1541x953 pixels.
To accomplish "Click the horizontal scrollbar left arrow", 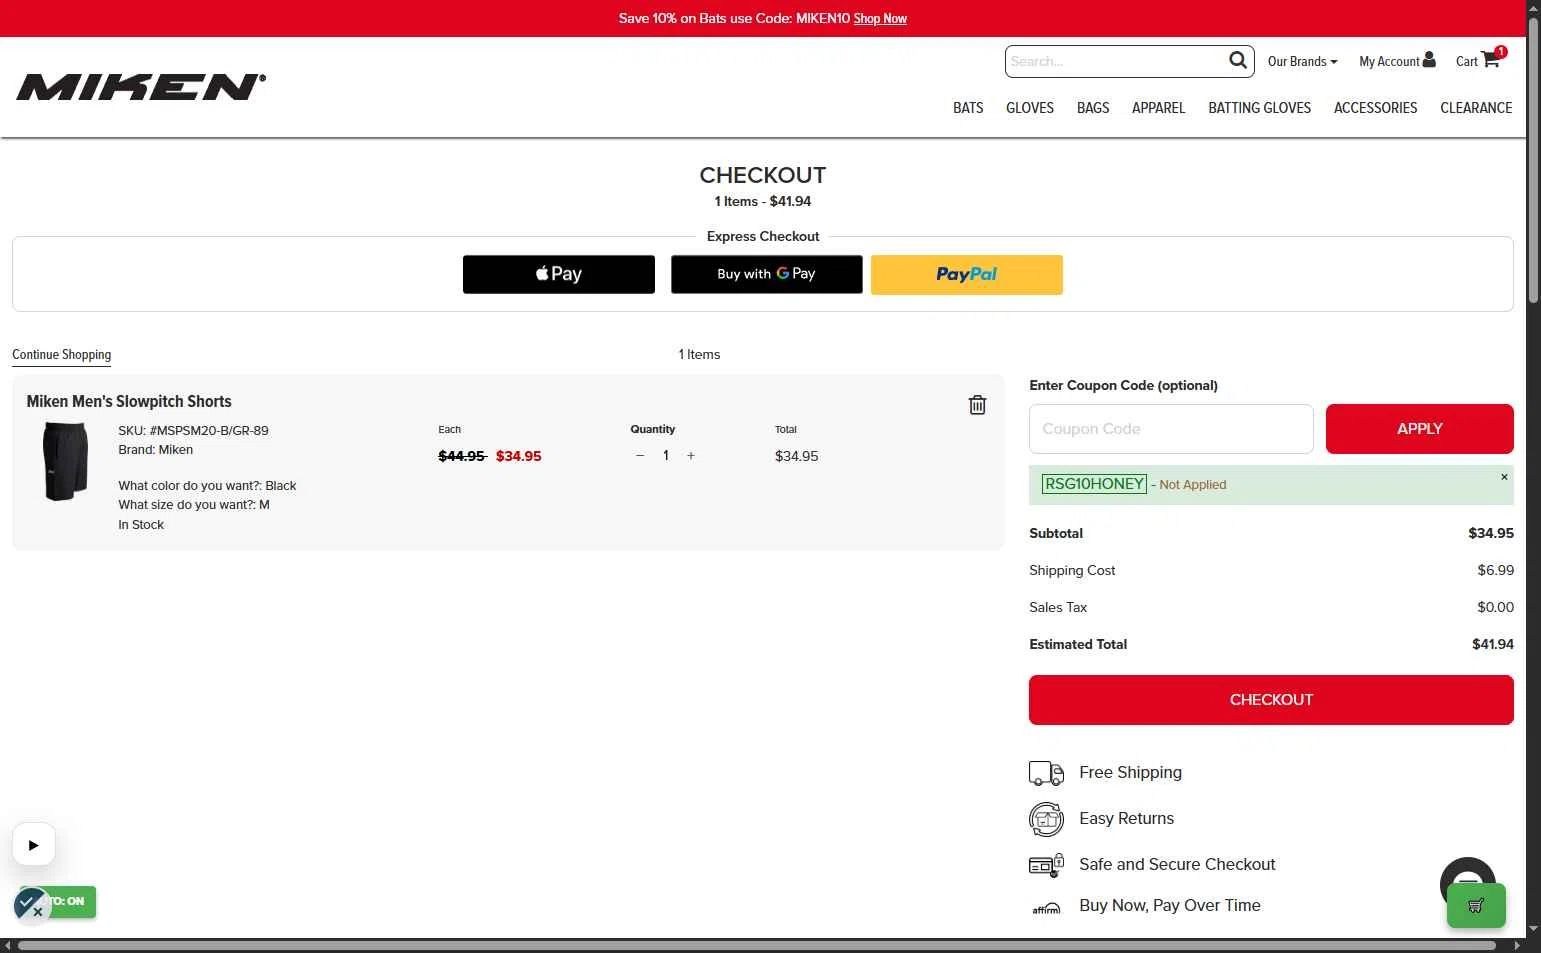I will click(x=8, y=945).
